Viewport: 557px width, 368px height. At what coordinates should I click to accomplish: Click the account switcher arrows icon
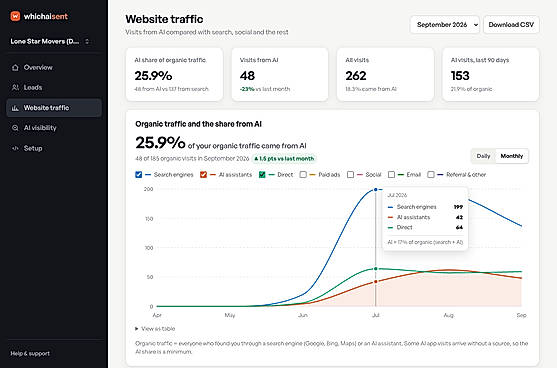click(x=87, y=42)
